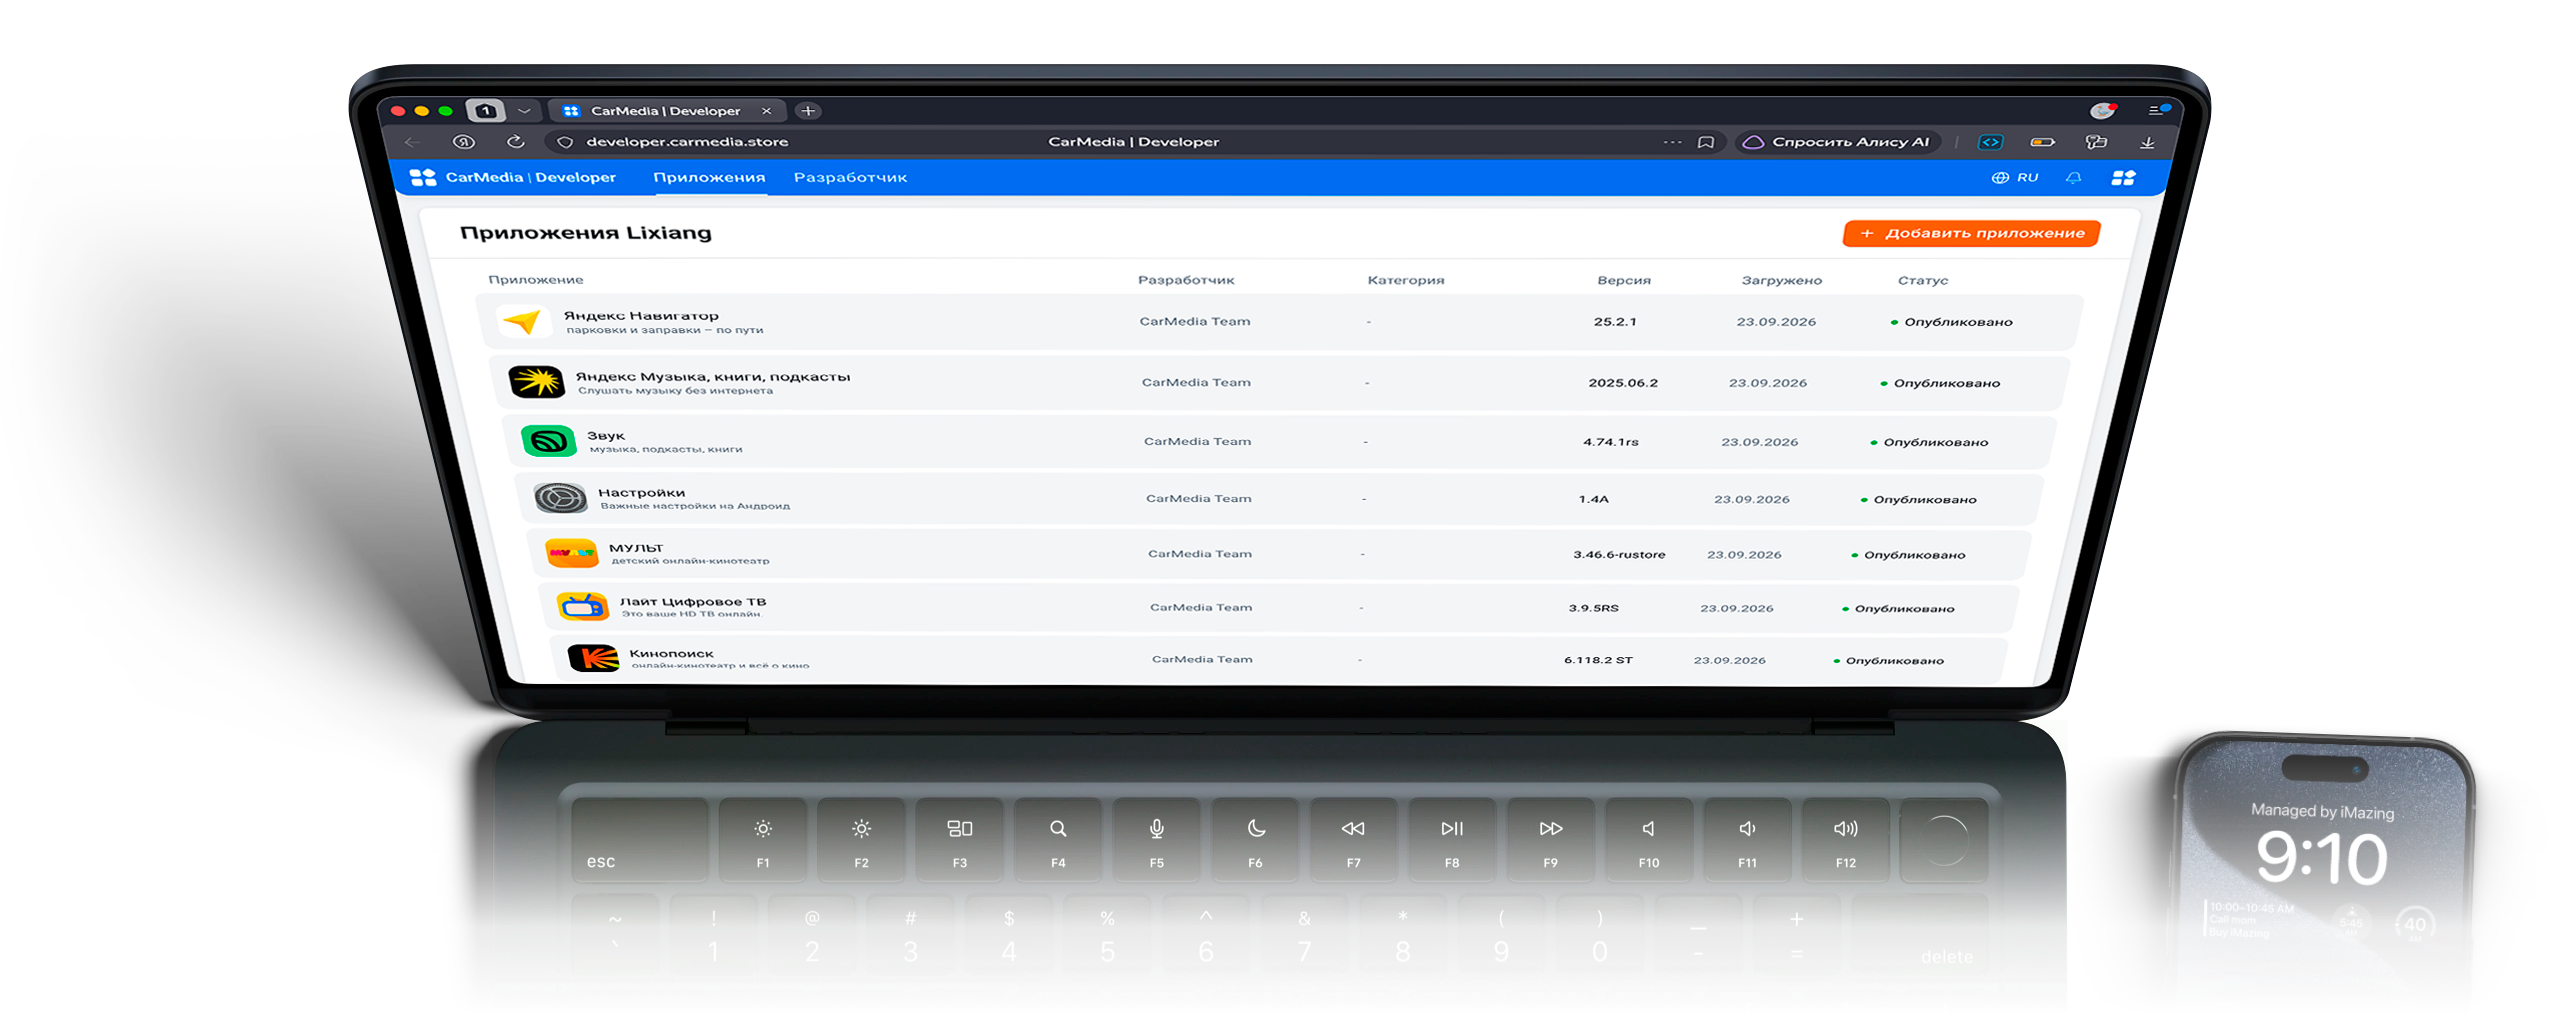Switch to the Разработчик tab
Viewport: 2560px width, 1024px height.
coord(850,178)
